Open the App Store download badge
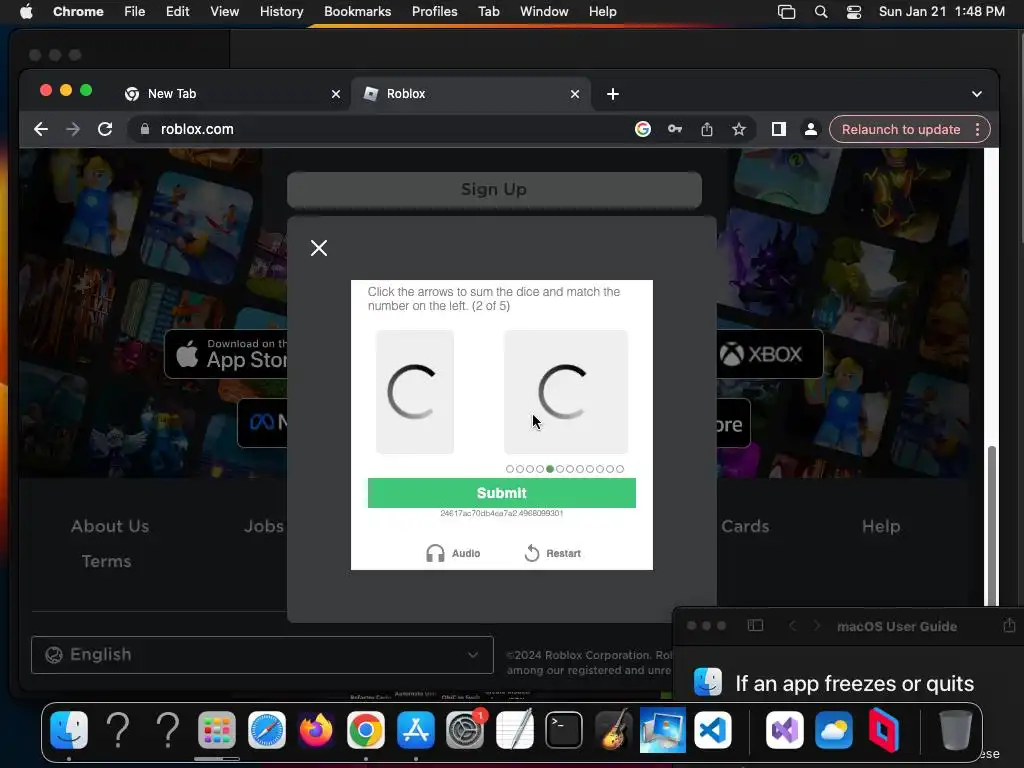The image size is (1024, 768). [x=225, y=354]
